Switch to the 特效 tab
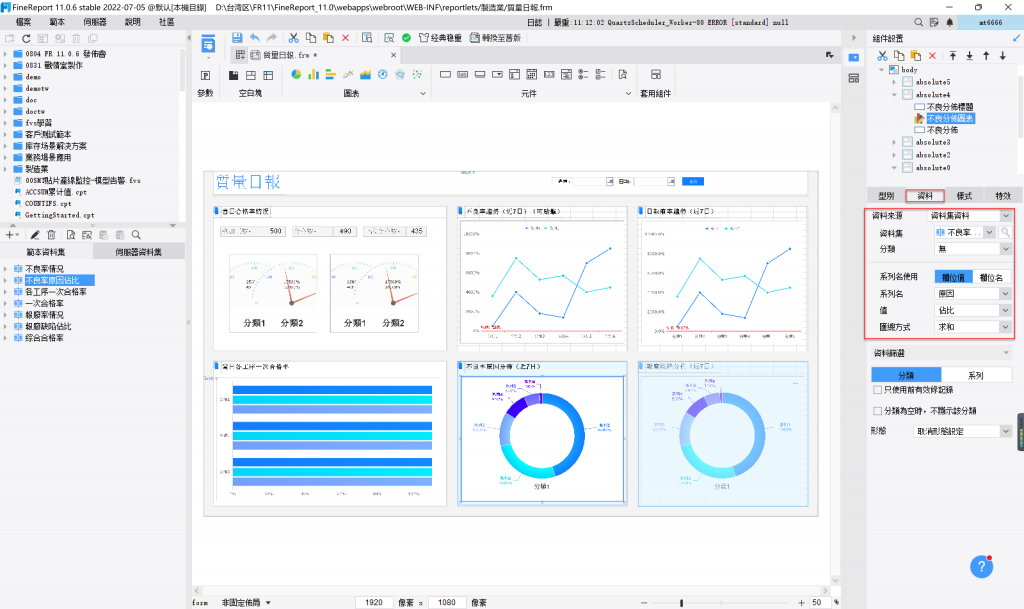The width and height of the screenshot is (1024, 609). click(1003, 196)
